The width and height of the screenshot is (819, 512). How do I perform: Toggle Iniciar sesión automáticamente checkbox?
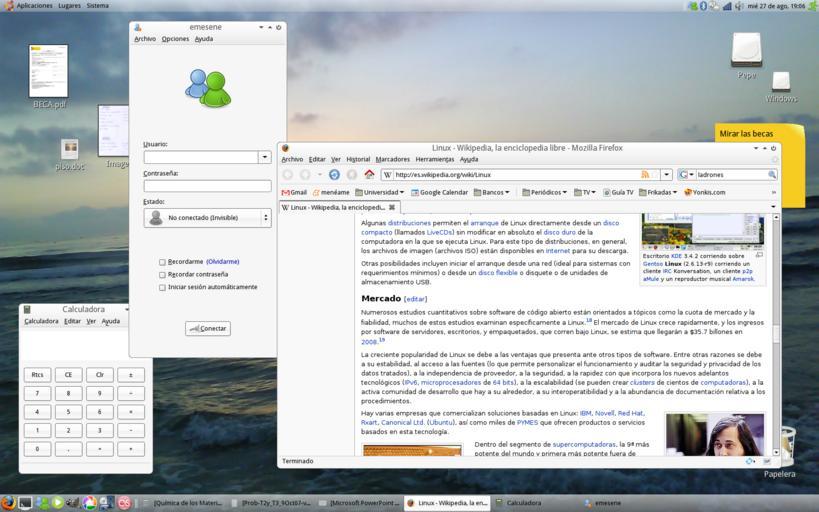click(x=162, y=287)
